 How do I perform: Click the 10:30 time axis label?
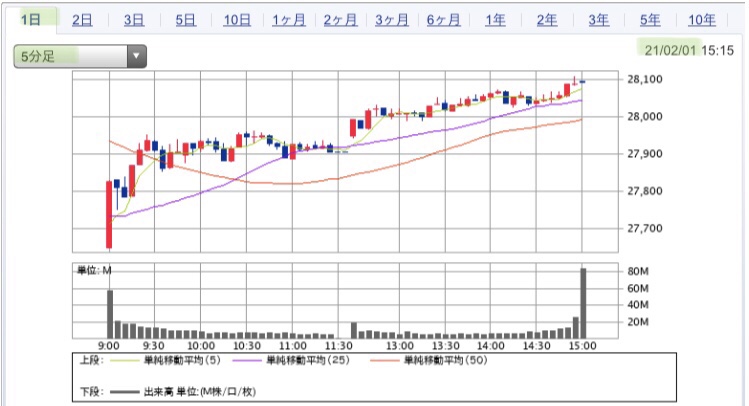pyautogui.click(x=246, y=346)
